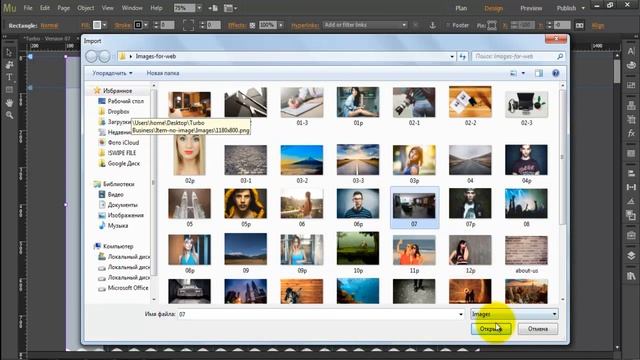Screen dimensions: 640x360
Task: Click the Отмена button
Action: coord(538,329)
